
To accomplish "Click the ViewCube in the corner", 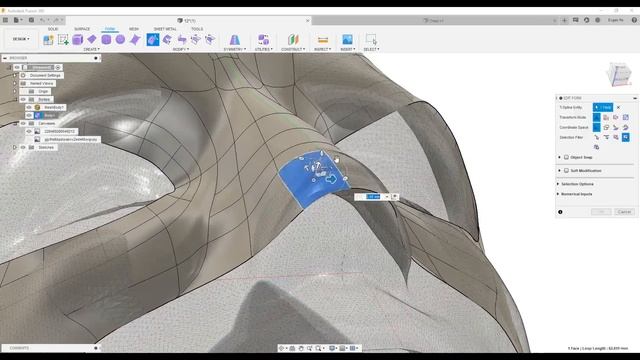I will click(x=620, y=74).
